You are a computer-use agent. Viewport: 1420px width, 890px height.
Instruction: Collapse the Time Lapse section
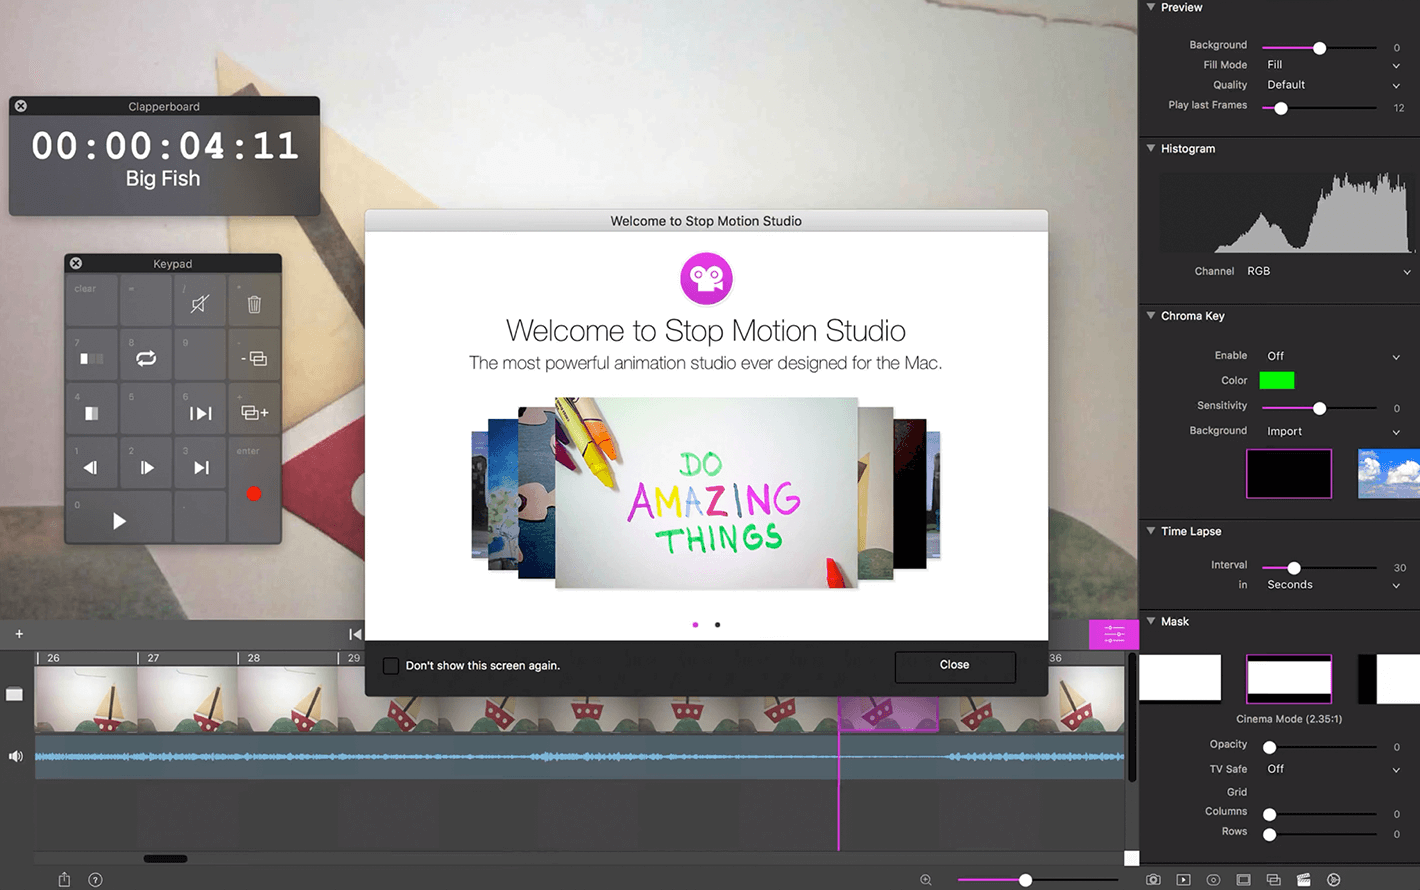pyautogui.click(x=1151, y=531)
